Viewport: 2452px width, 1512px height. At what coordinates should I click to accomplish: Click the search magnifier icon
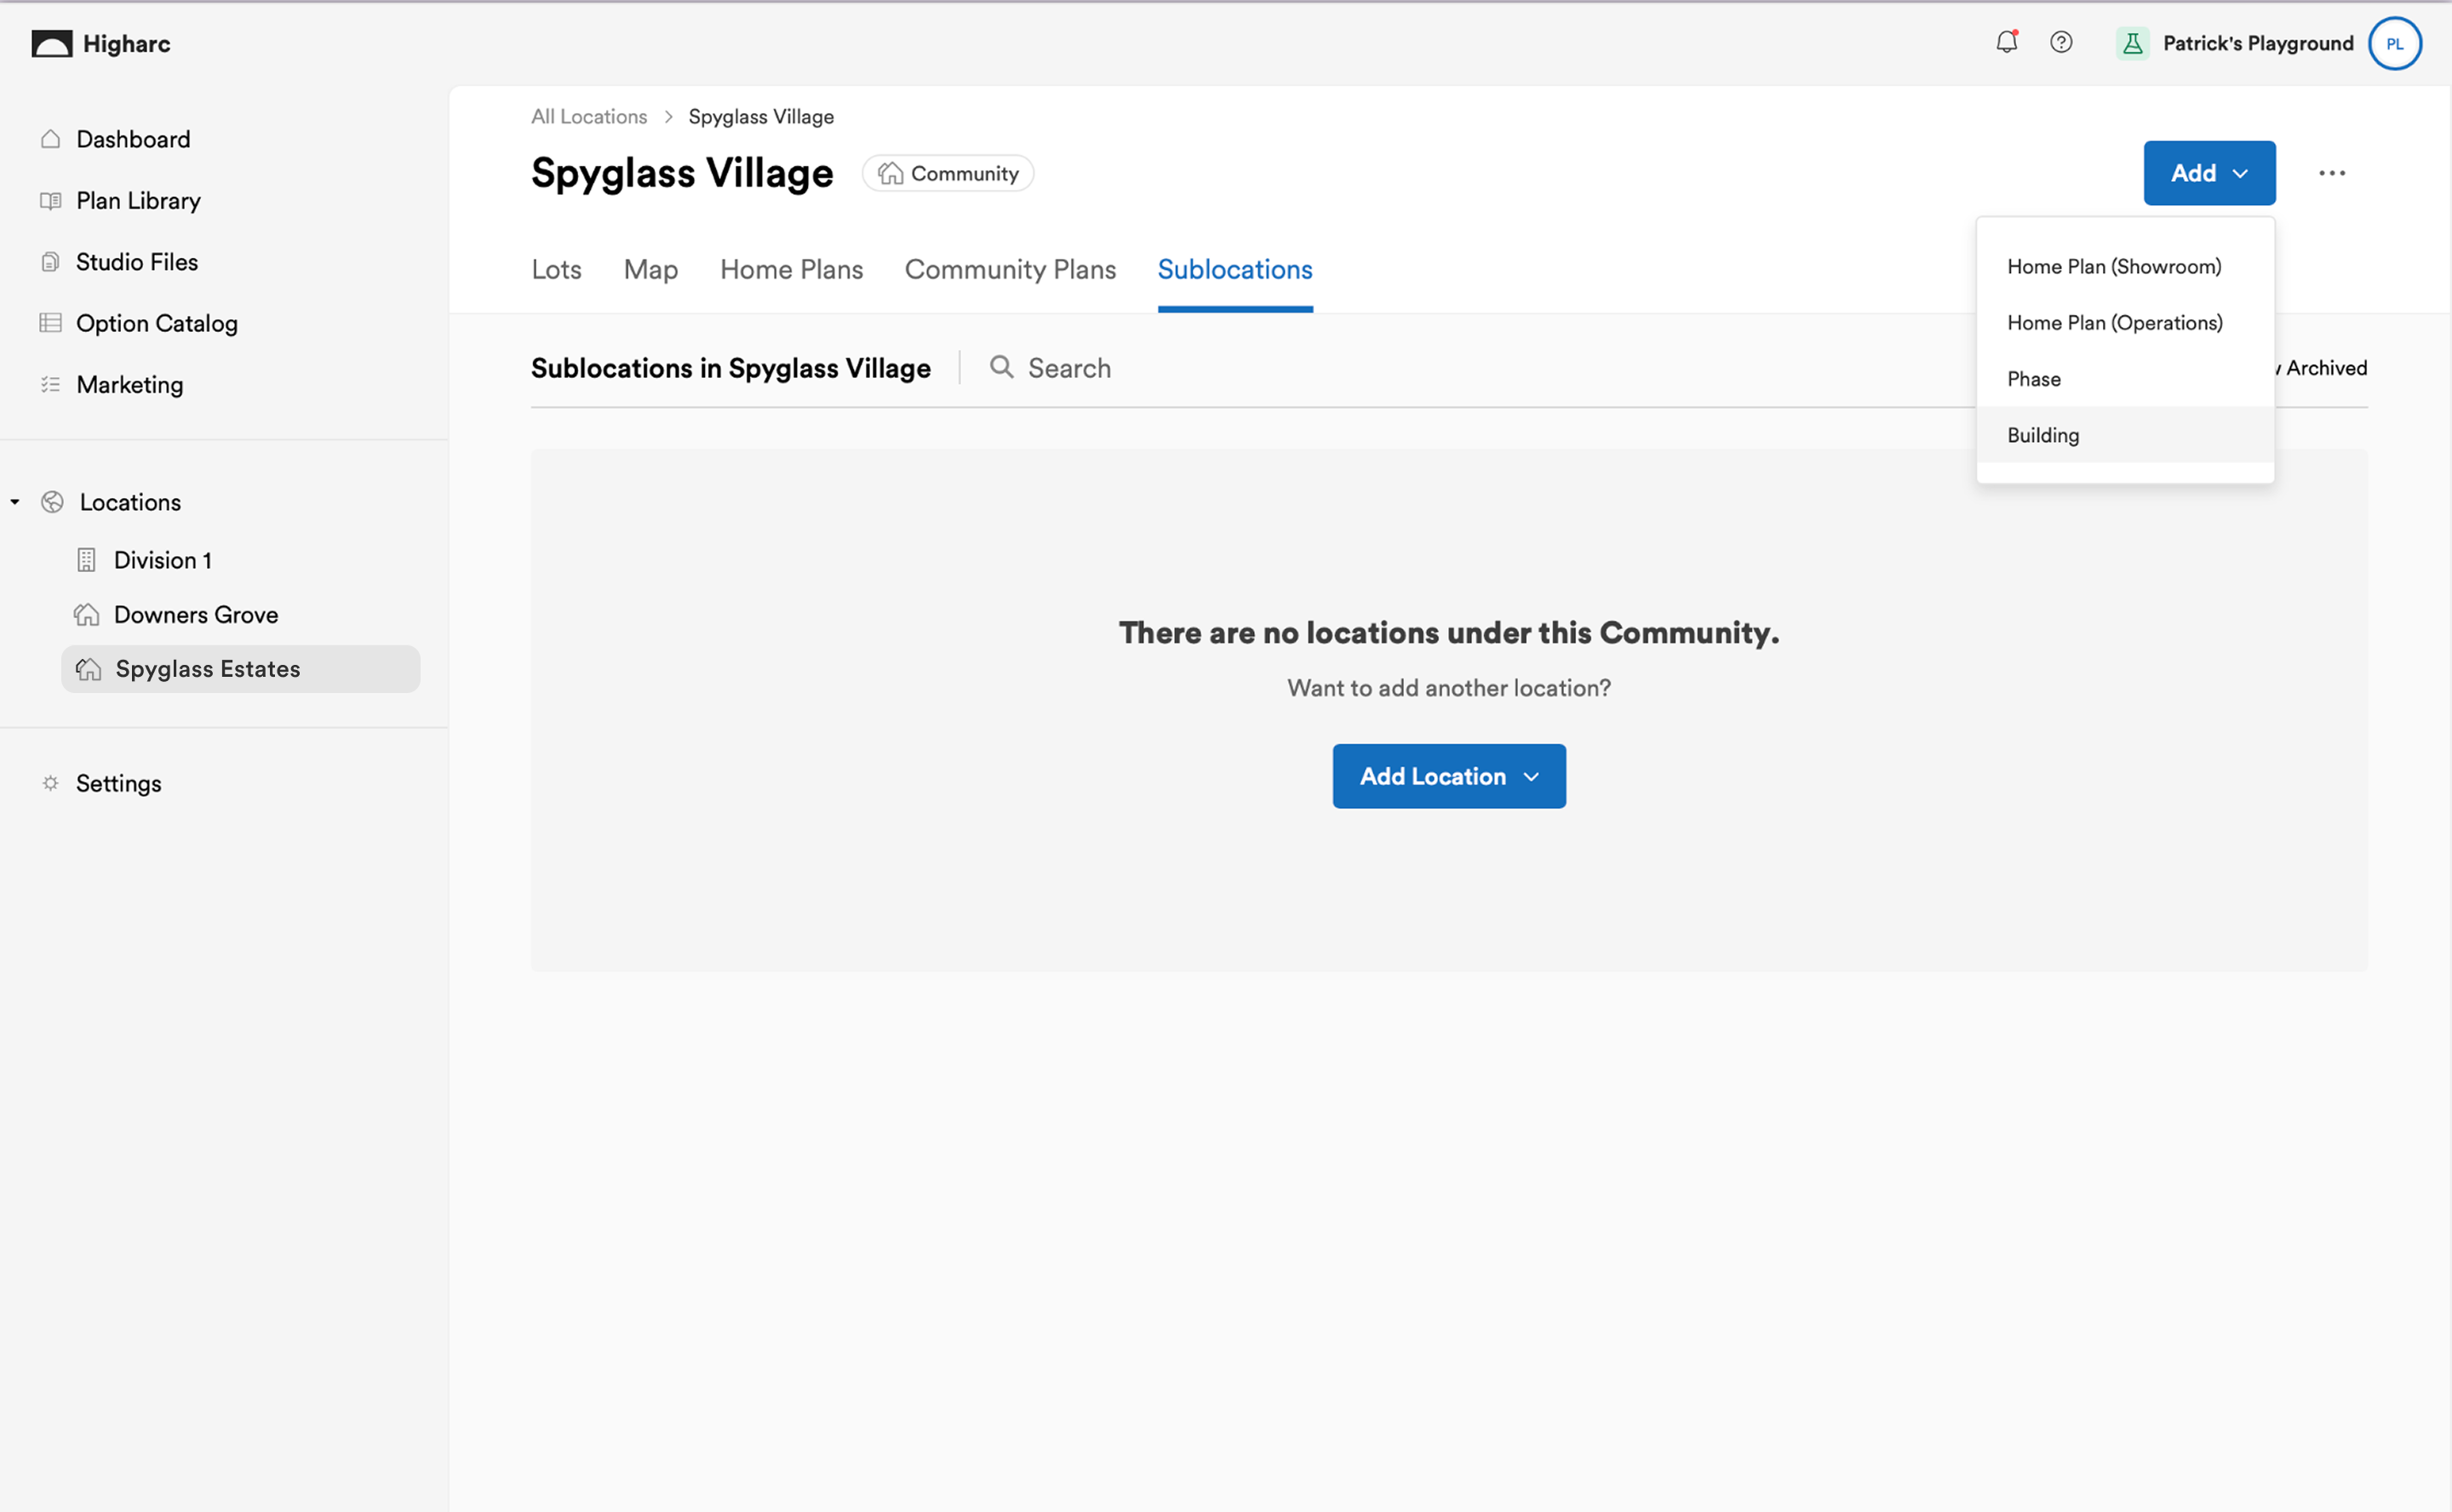coord(1001,367)
